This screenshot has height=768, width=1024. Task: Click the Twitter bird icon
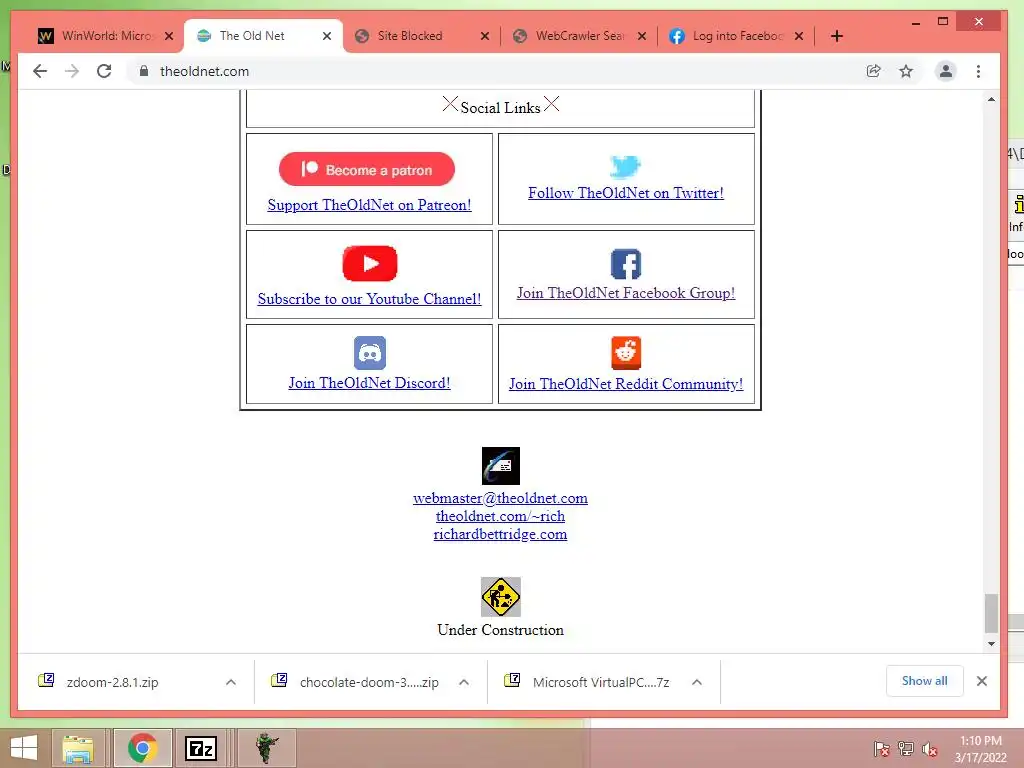click(x=625, y=166)
